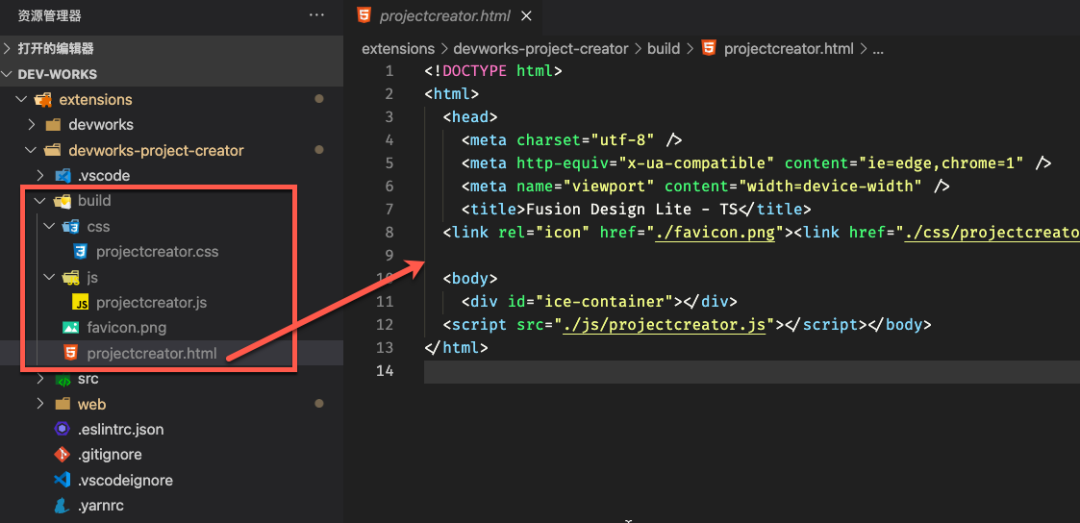Click the 资源管理器 panel title

tap(50, 15)
